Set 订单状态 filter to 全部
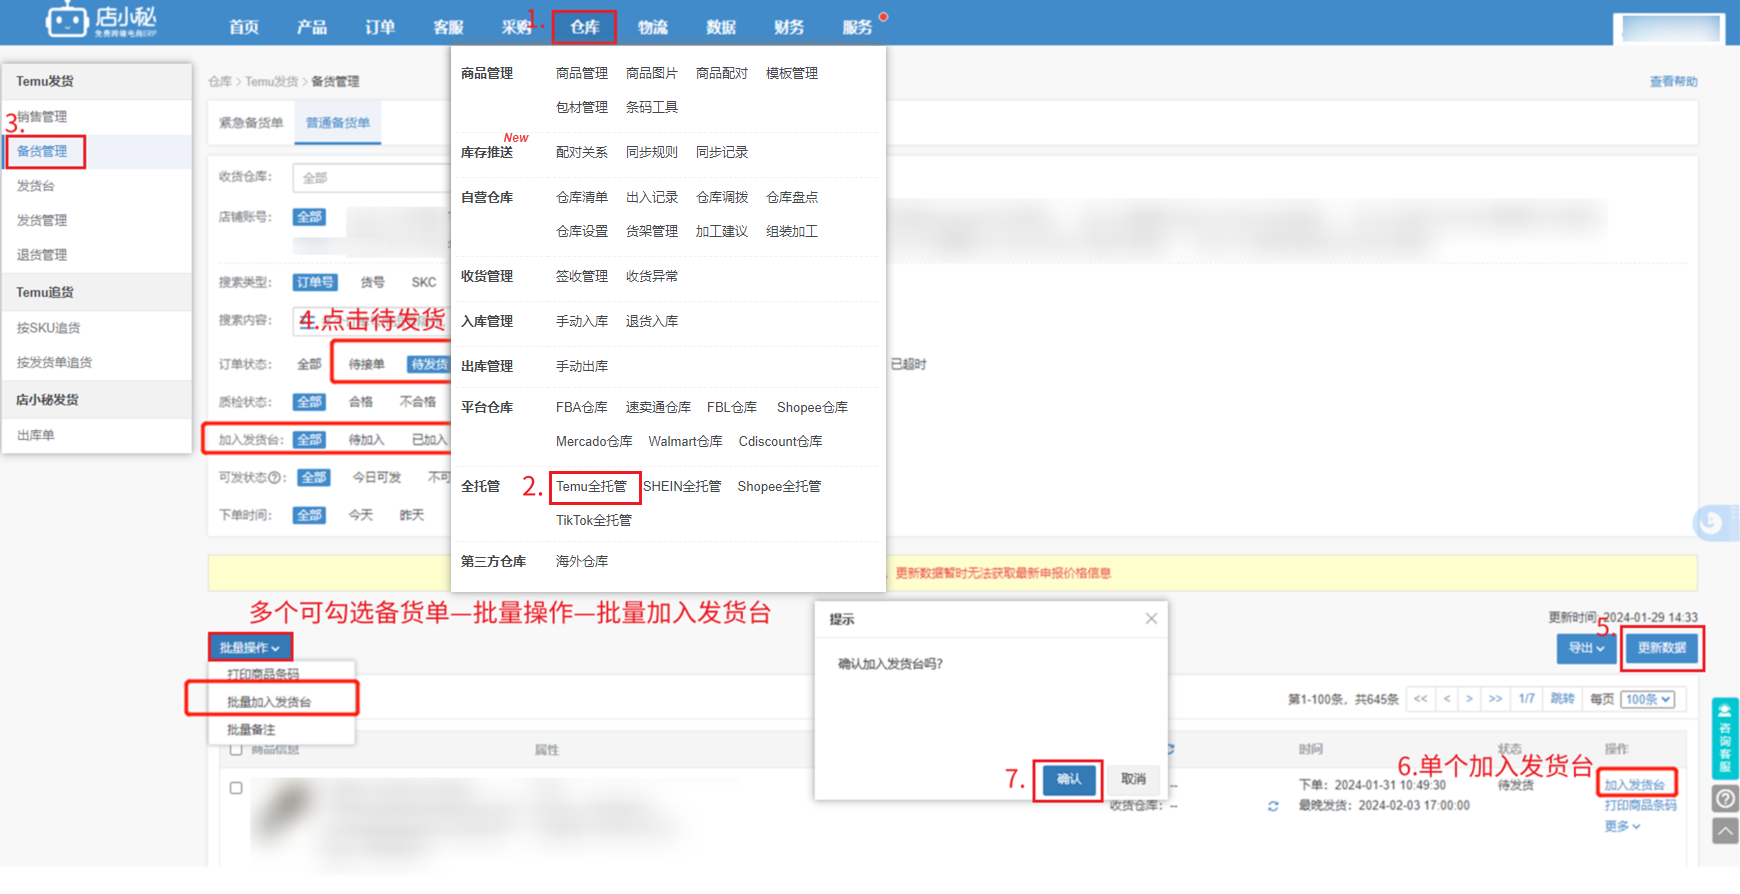1740x894 pixels. tap(309, 364)
